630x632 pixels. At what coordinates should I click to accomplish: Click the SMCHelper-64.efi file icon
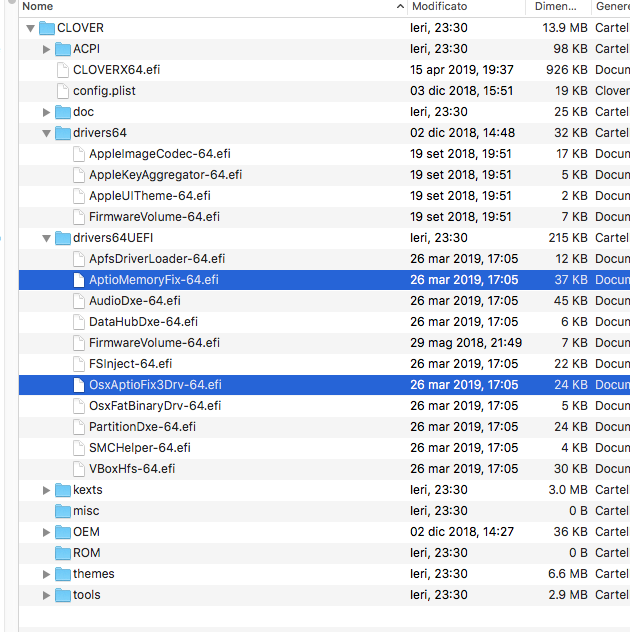coord(79,448)
